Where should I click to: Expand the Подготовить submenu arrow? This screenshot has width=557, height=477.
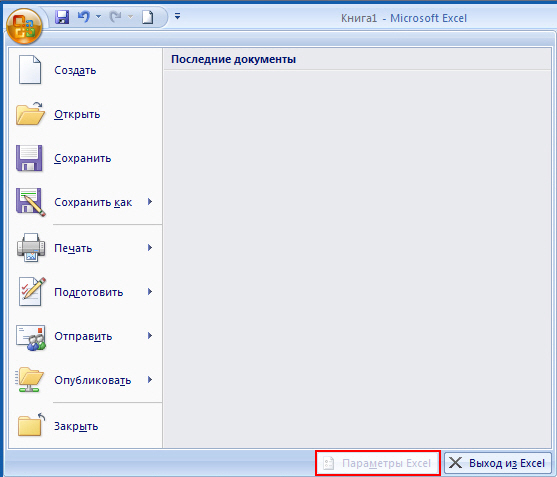(x=150, y=292)
